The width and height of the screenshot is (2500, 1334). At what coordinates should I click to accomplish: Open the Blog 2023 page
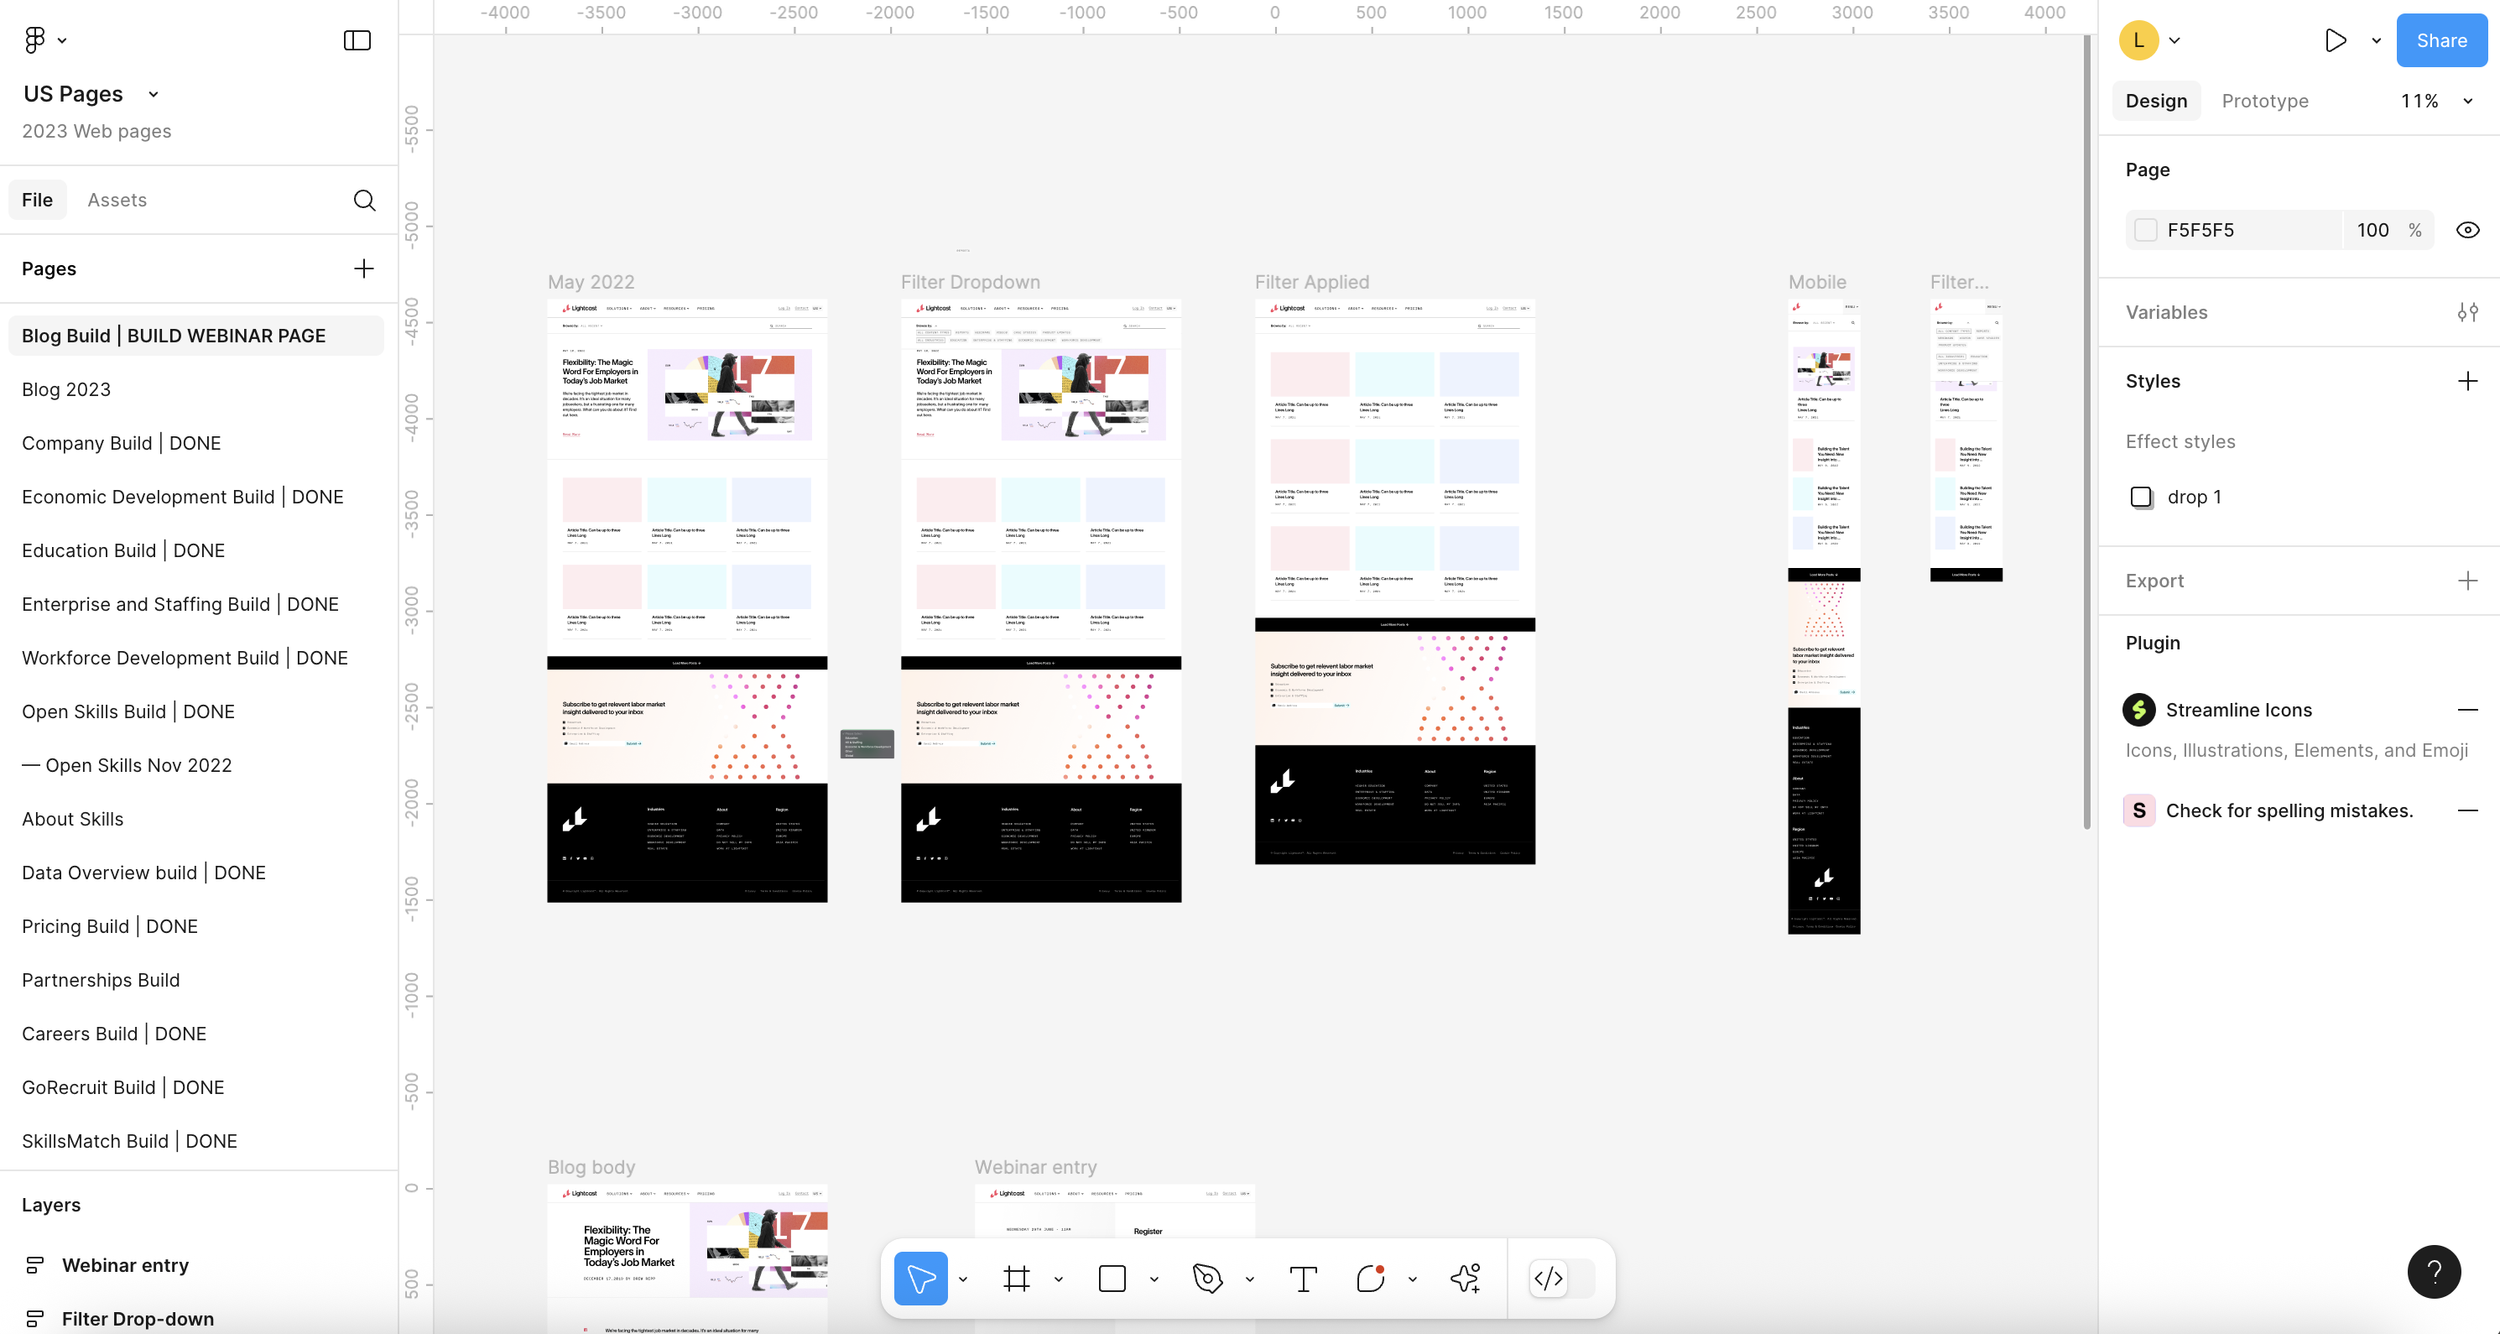(x=66, y=389)
